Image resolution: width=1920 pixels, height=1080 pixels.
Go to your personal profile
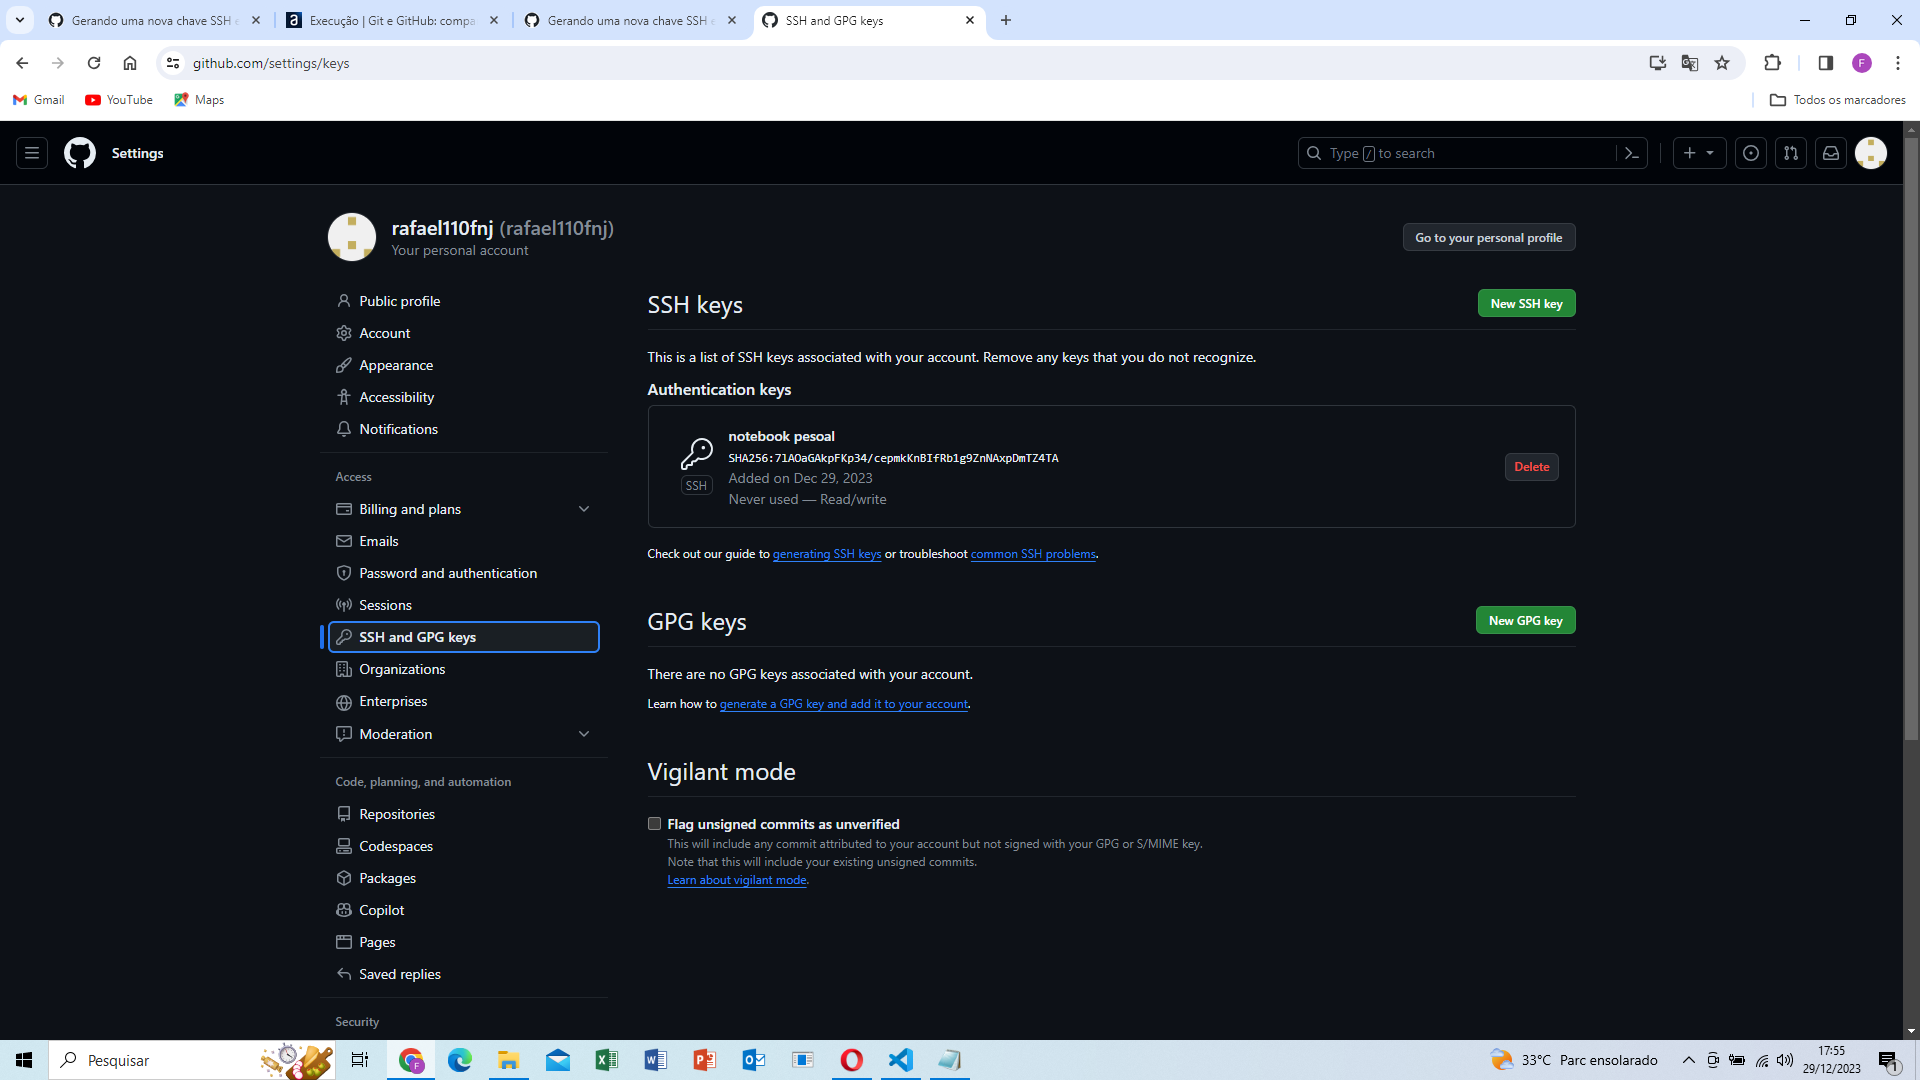(1488, 237)
